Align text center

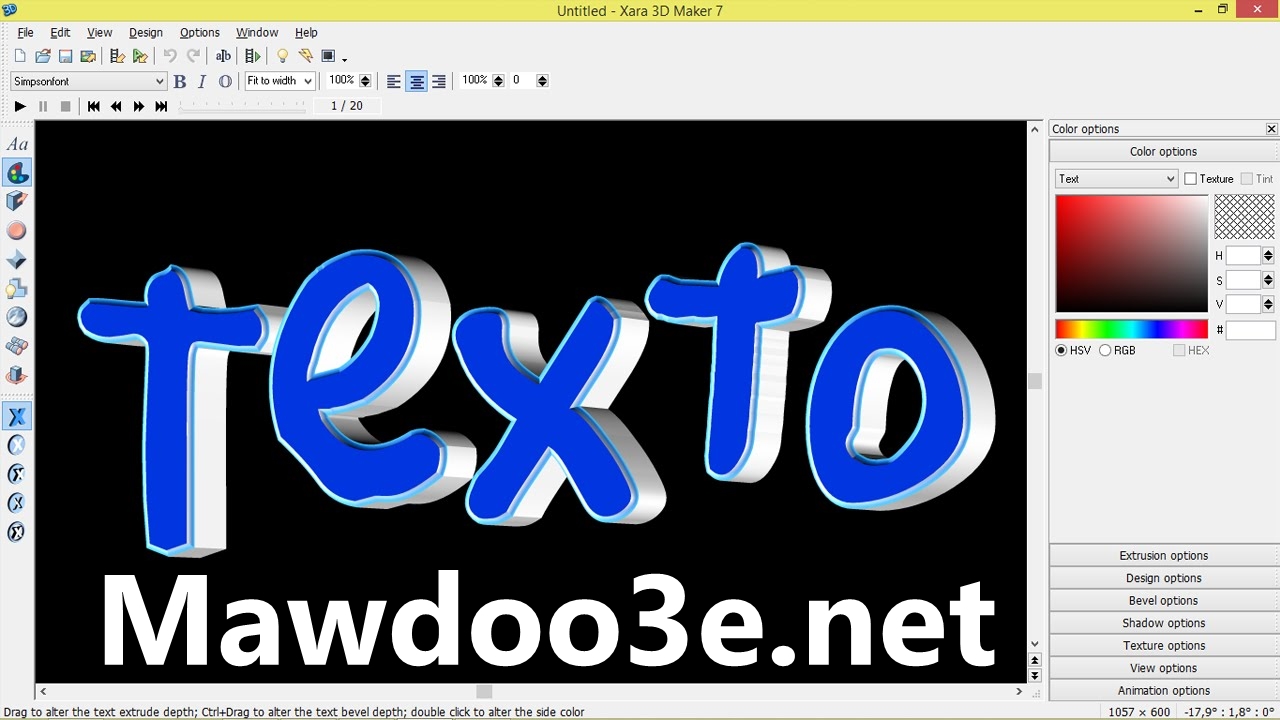point(417,81)
